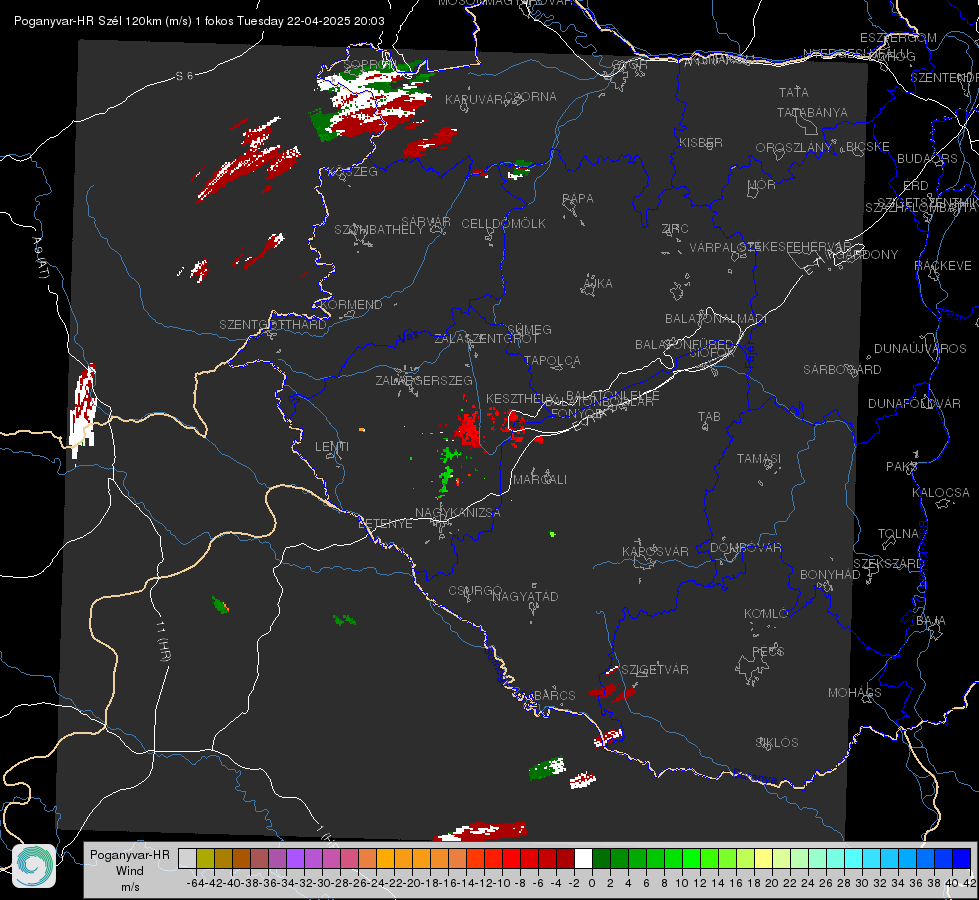The height and width of the screenshot is (900, 979).
Task: Click the BALATONFÜRED city label
Action: [684, 345]
